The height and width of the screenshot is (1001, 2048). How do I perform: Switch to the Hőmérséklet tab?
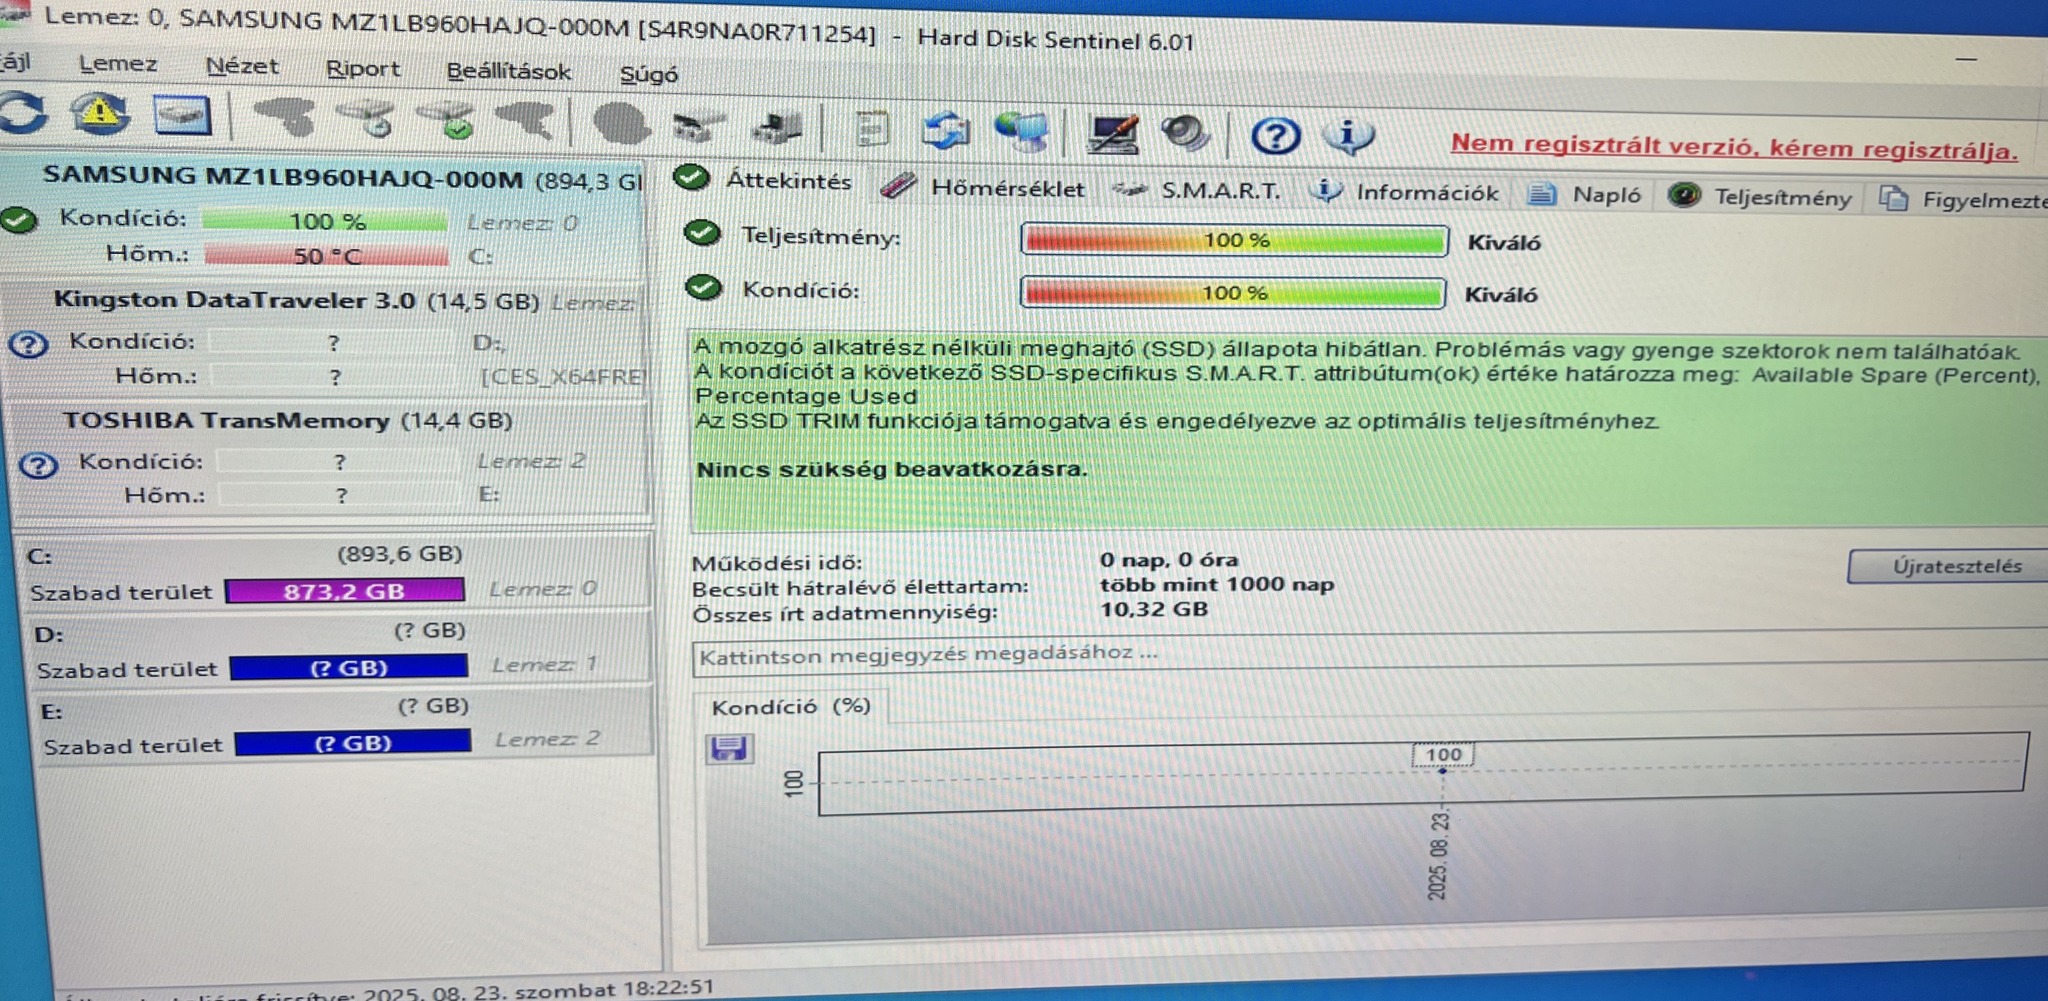coord(983,187)
